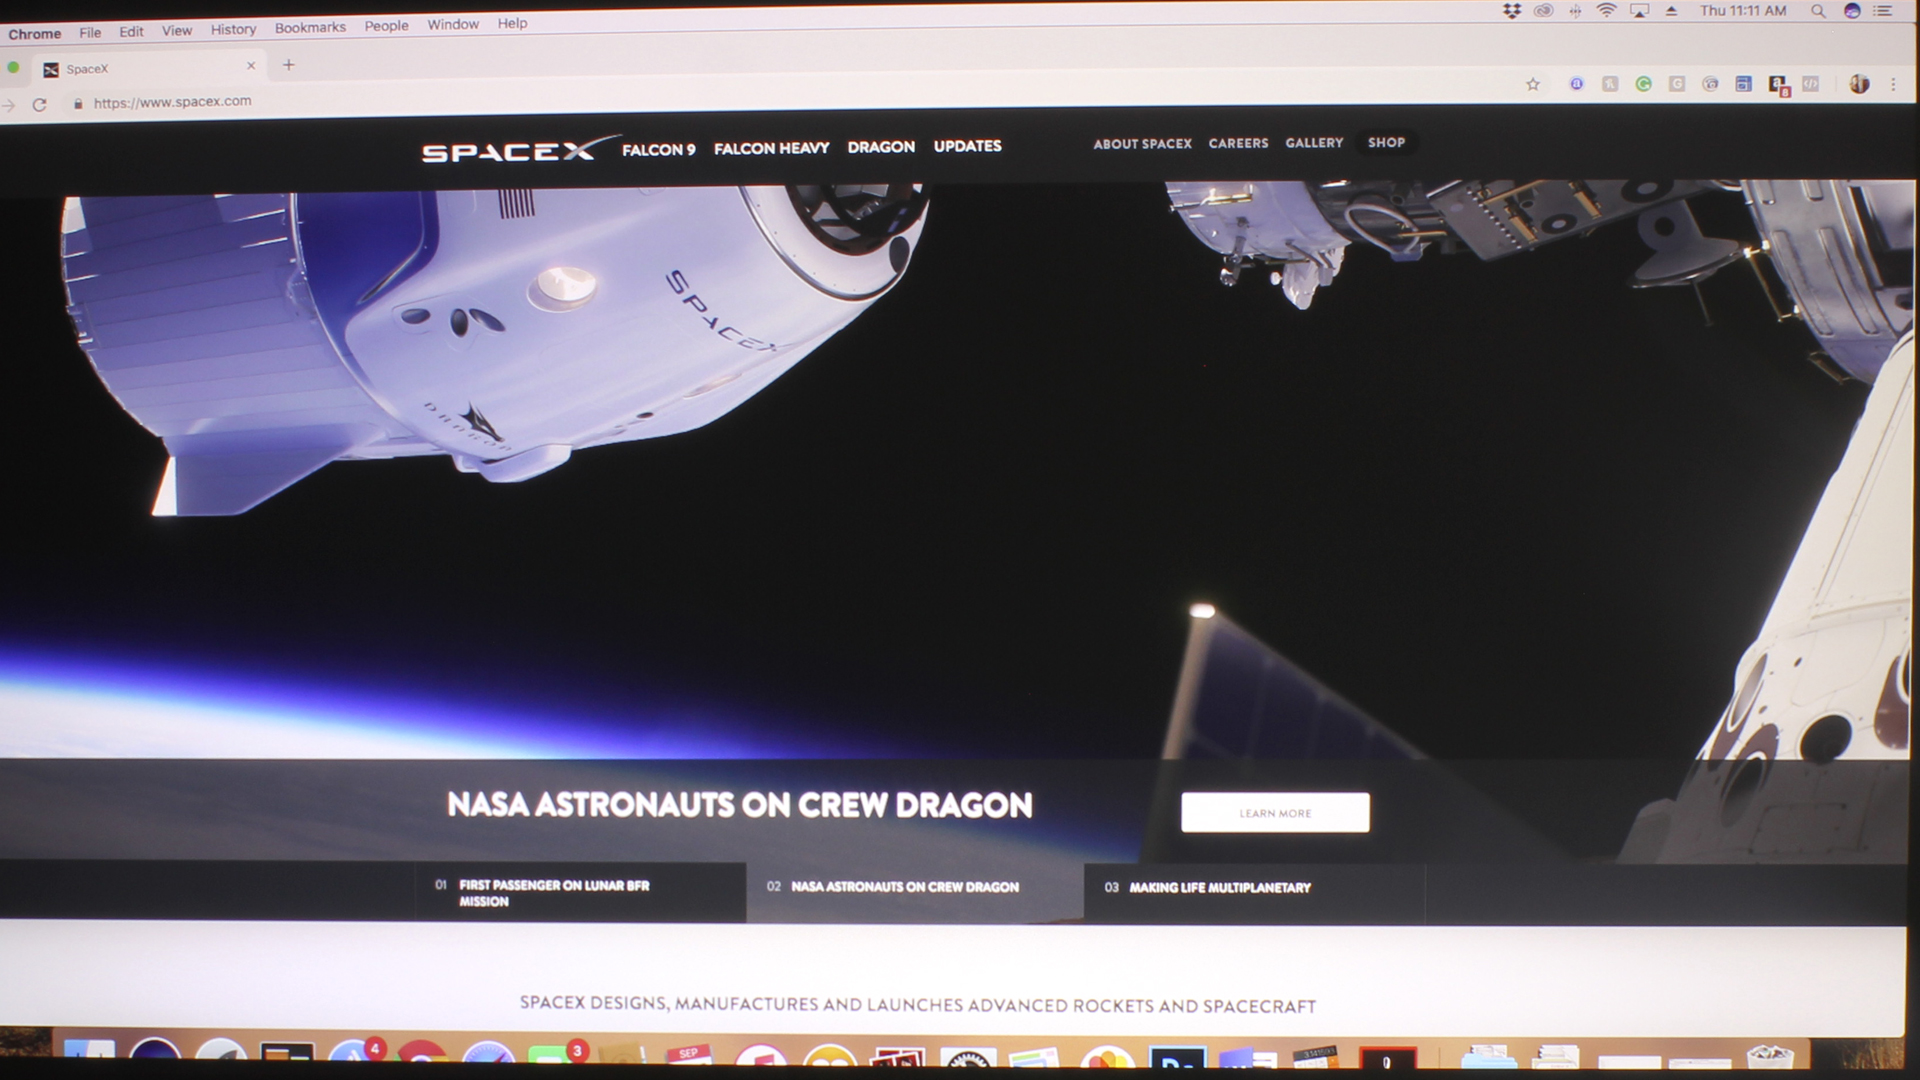Bookmark this page with the star icon

[1533, 84]
